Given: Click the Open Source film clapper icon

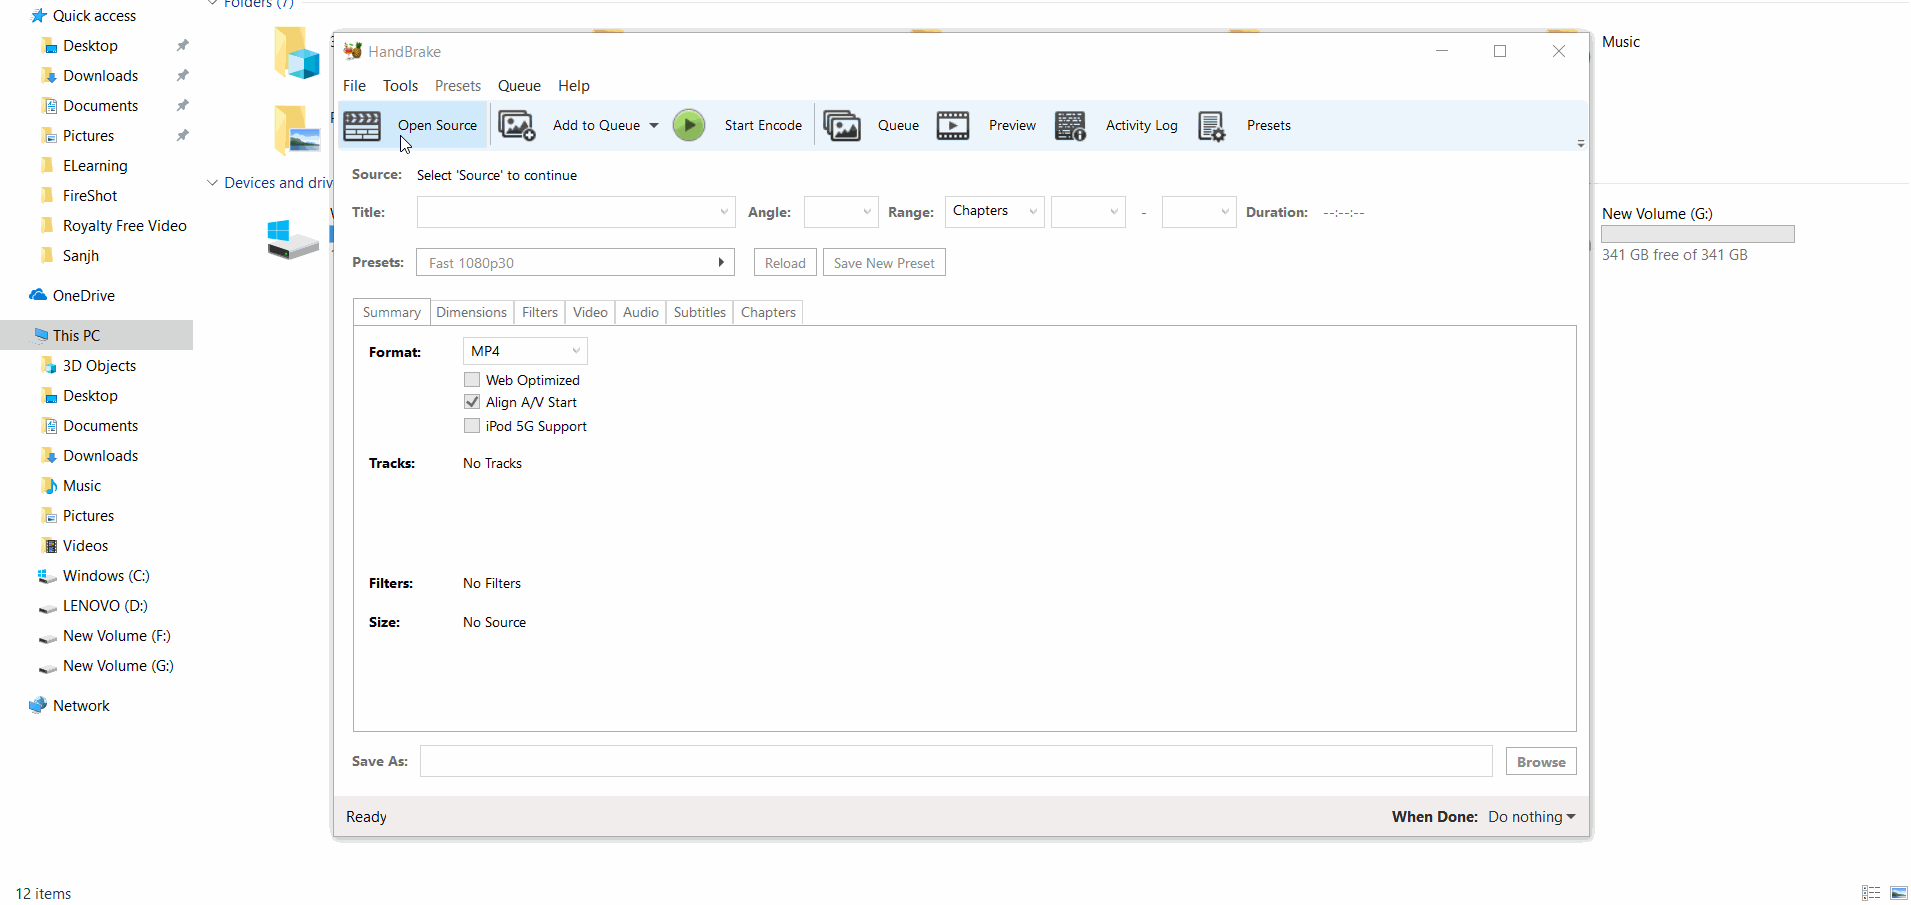Looking at the screenshot, I should pyautogui.click(x=362, y=126).
